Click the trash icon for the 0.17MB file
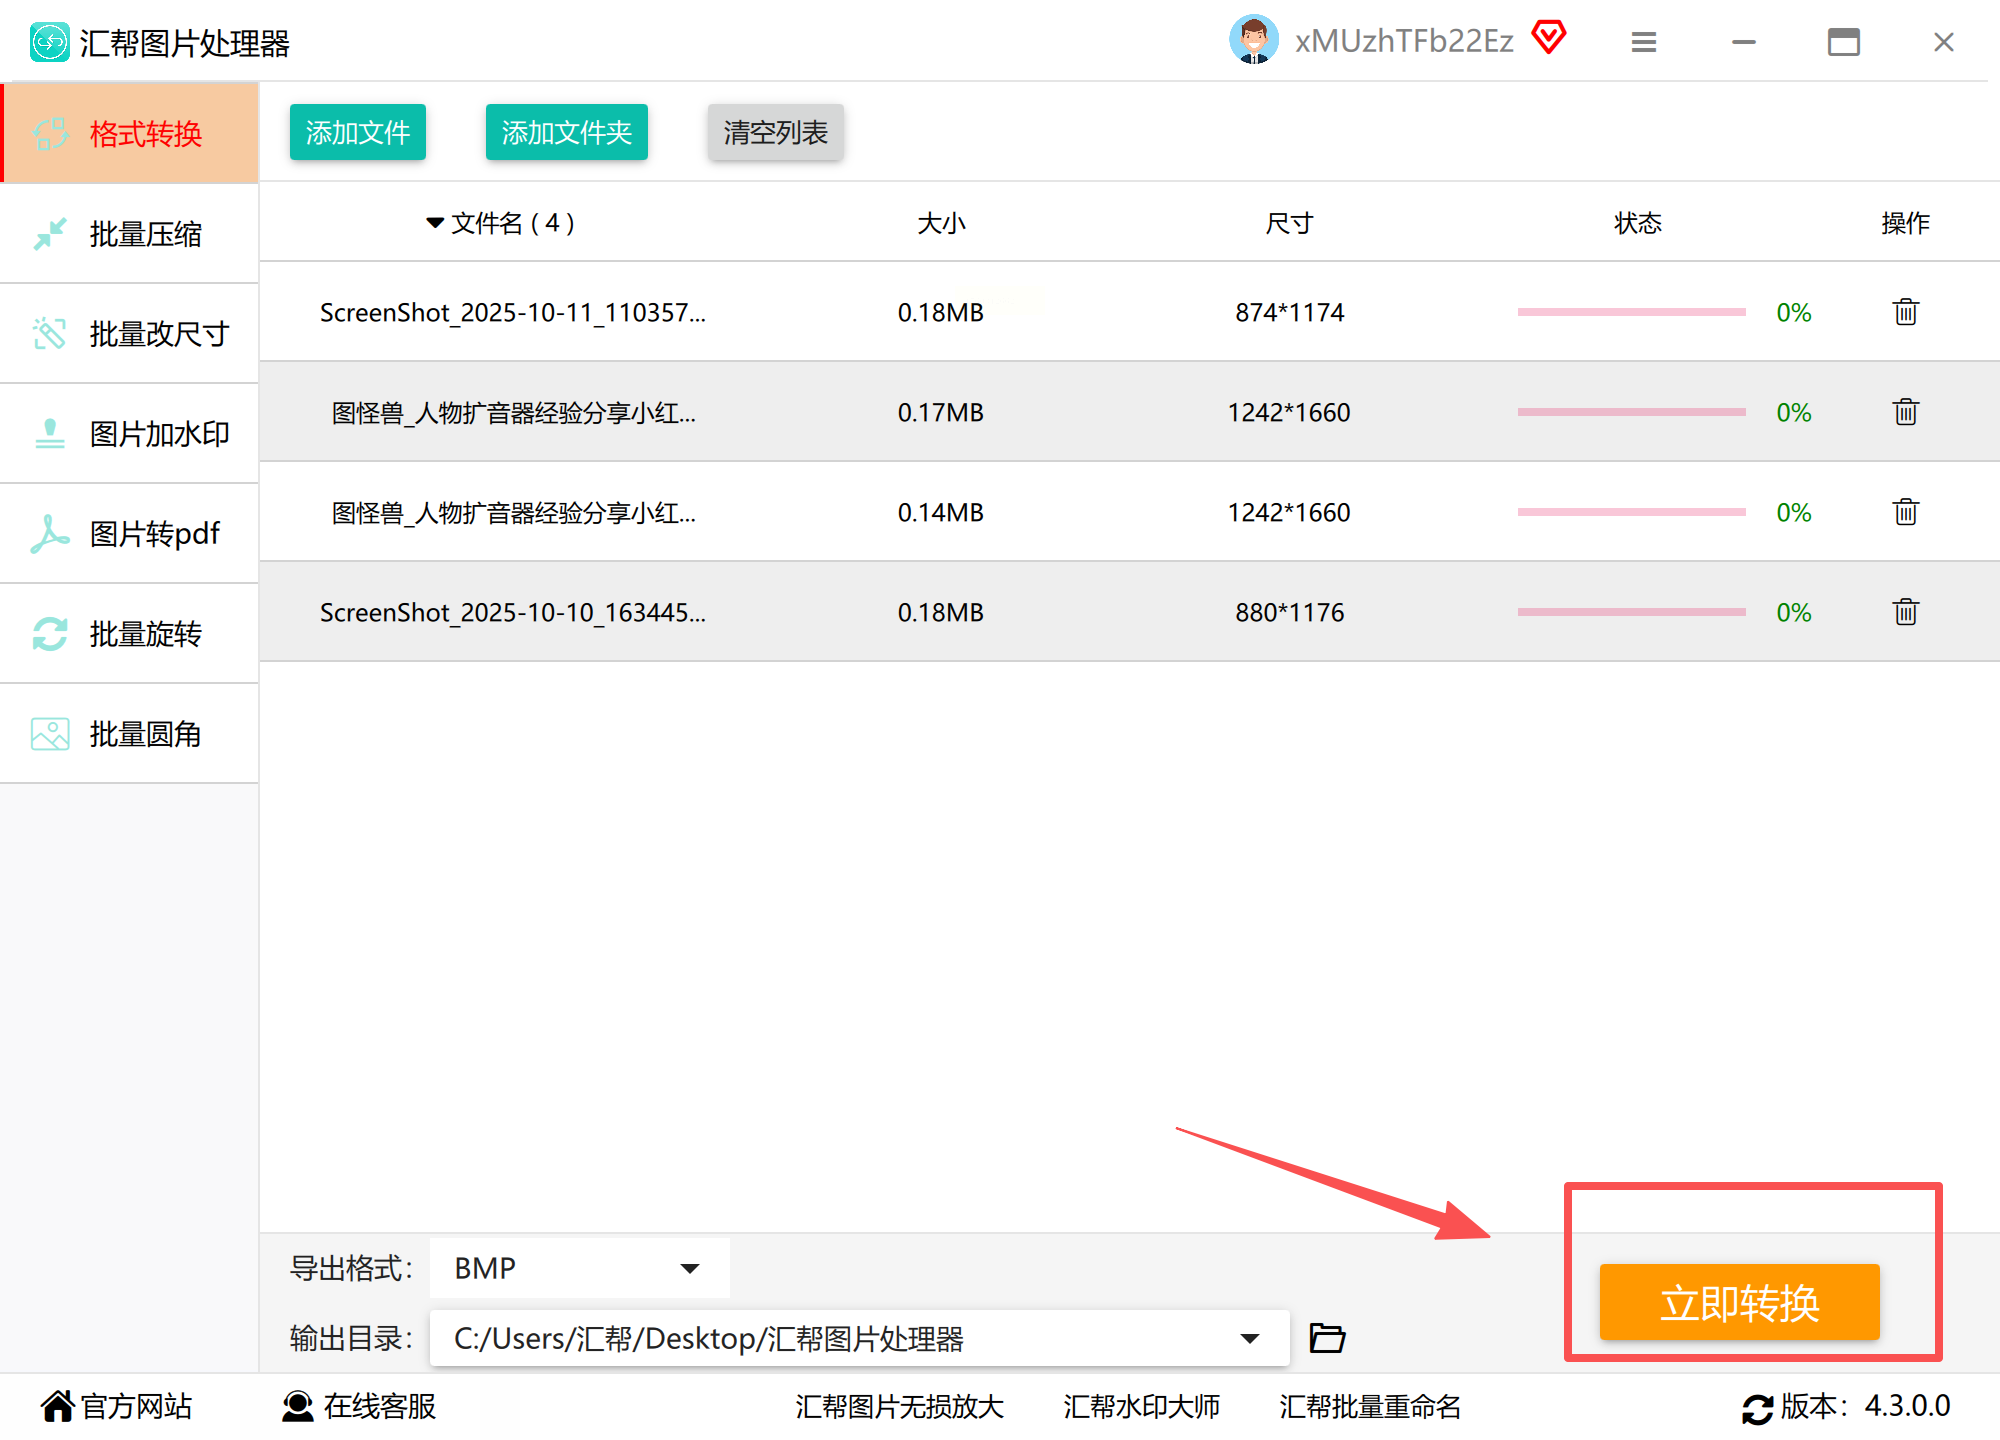This screenshot has height=1440, width=2000. pos(1905,412)
